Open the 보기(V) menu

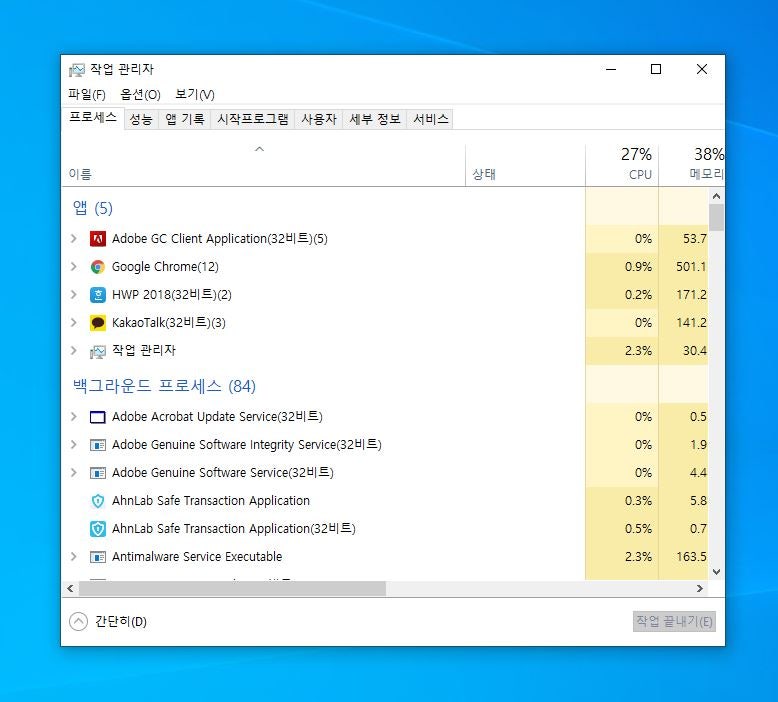coord(194,94)
